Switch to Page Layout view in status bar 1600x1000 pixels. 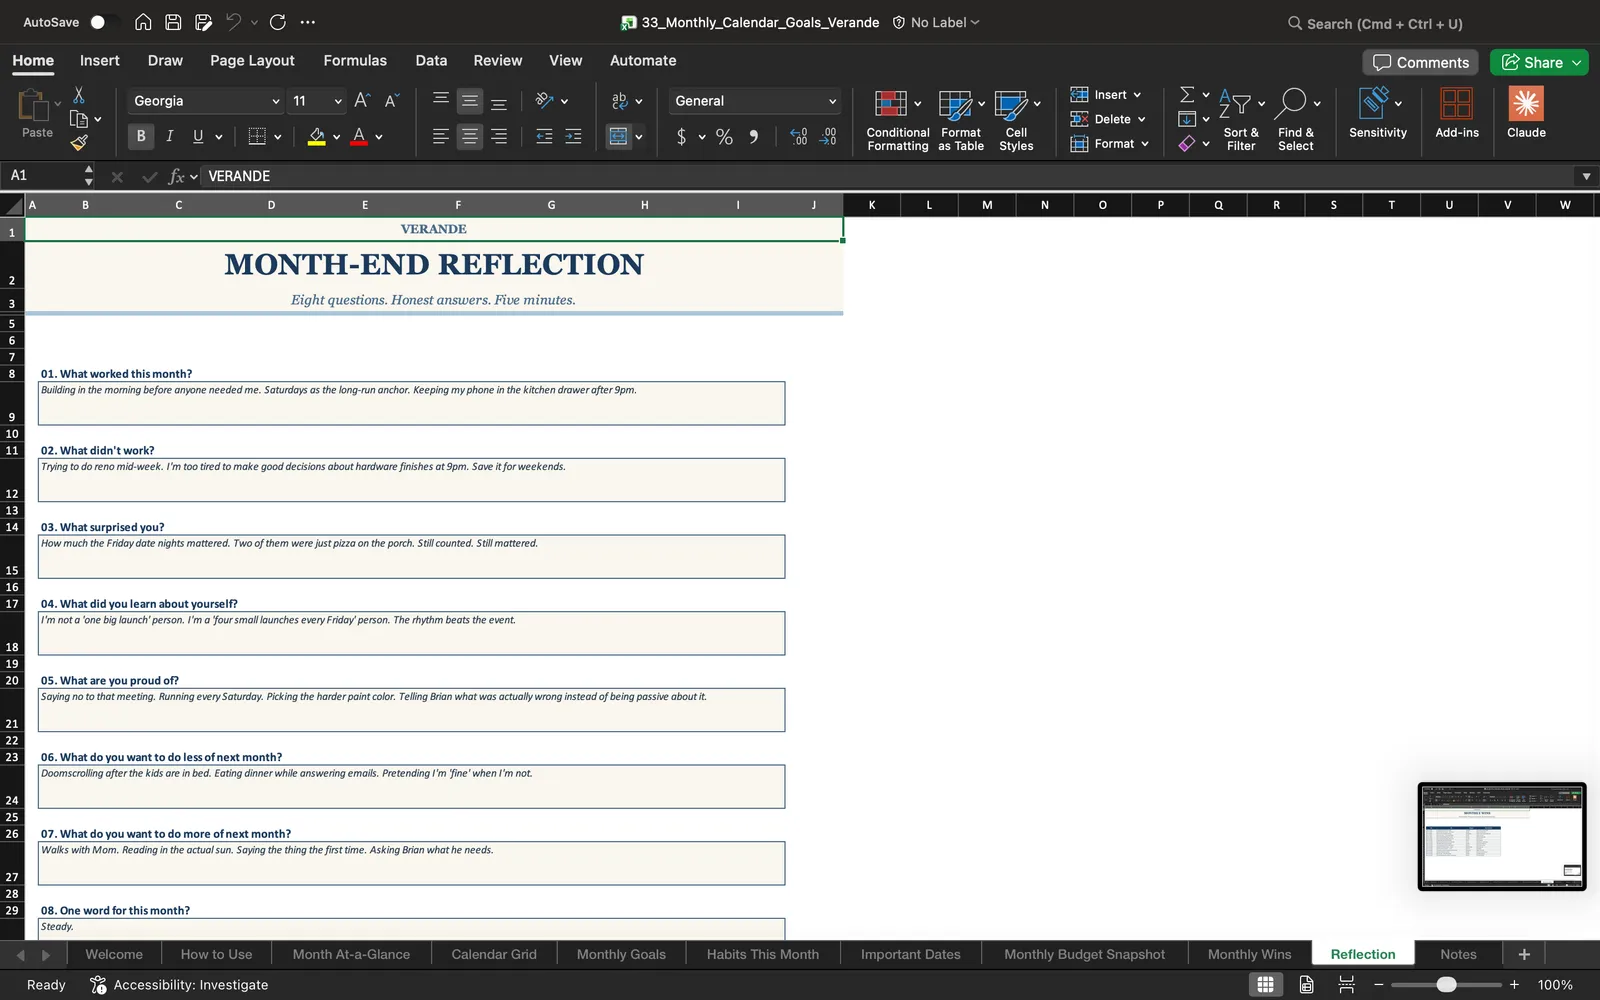pyautogui.click(x=1306, y=985)
